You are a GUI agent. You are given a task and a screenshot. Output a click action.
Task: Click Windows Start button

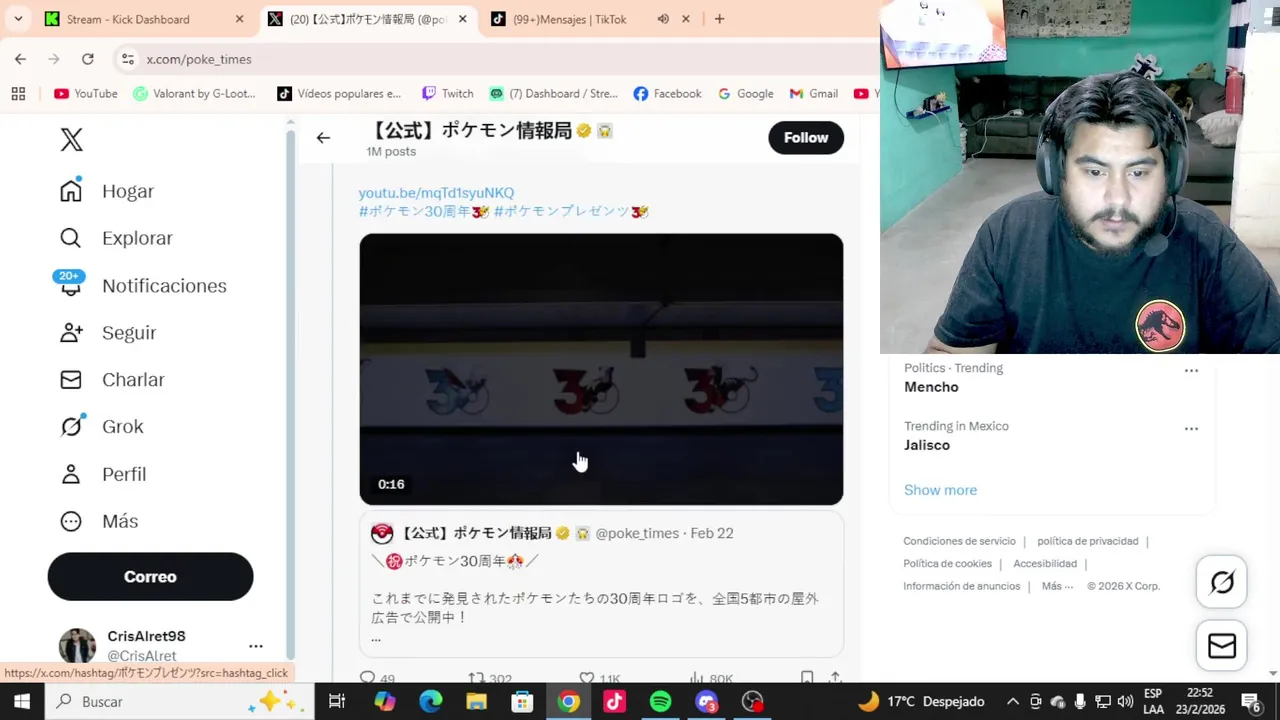22,702
